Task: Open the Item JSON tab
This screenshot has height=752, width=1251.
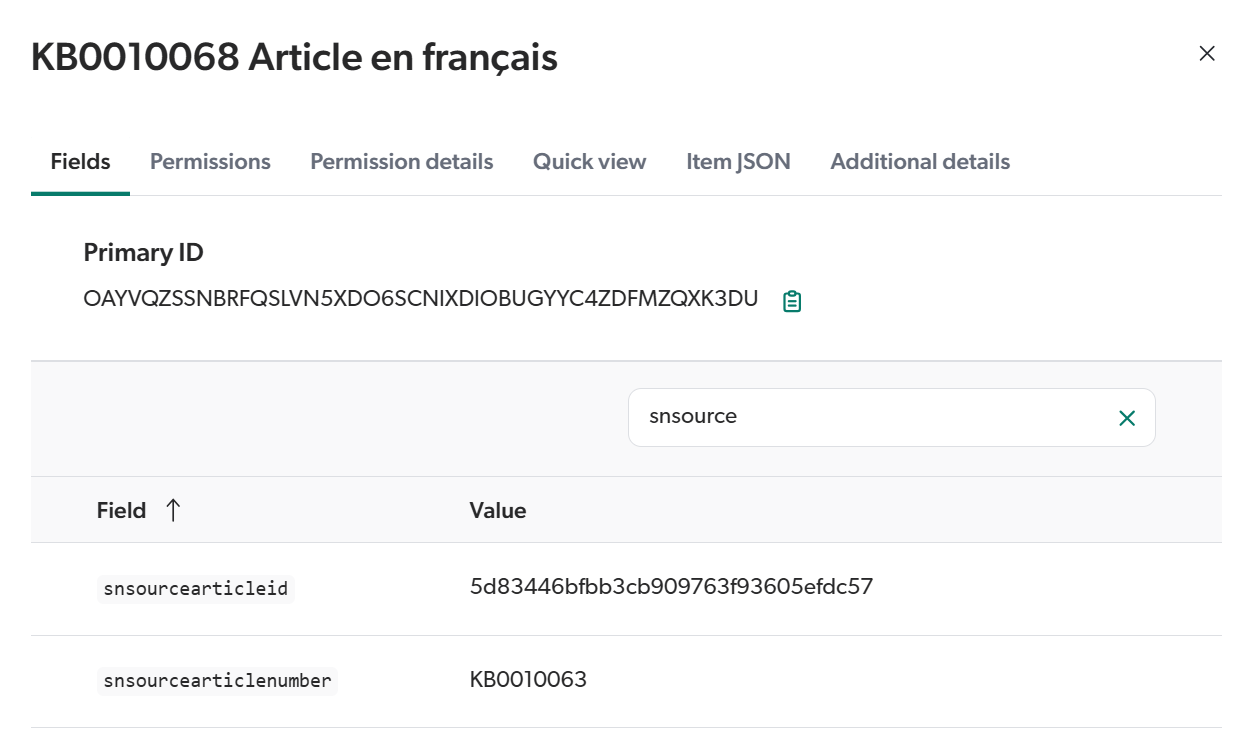Action: click(738, 162)
